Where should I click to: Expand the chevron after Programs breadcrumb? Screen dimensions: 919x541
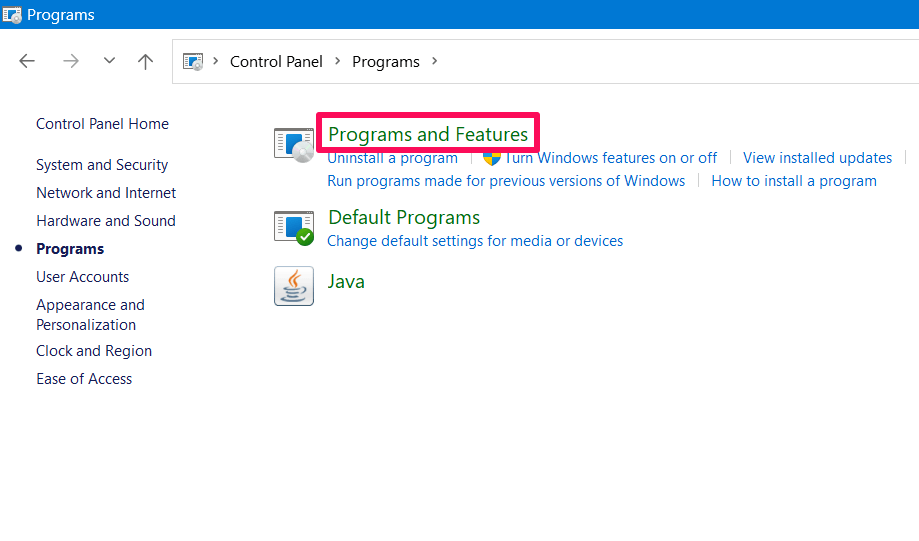pos(434,61)
